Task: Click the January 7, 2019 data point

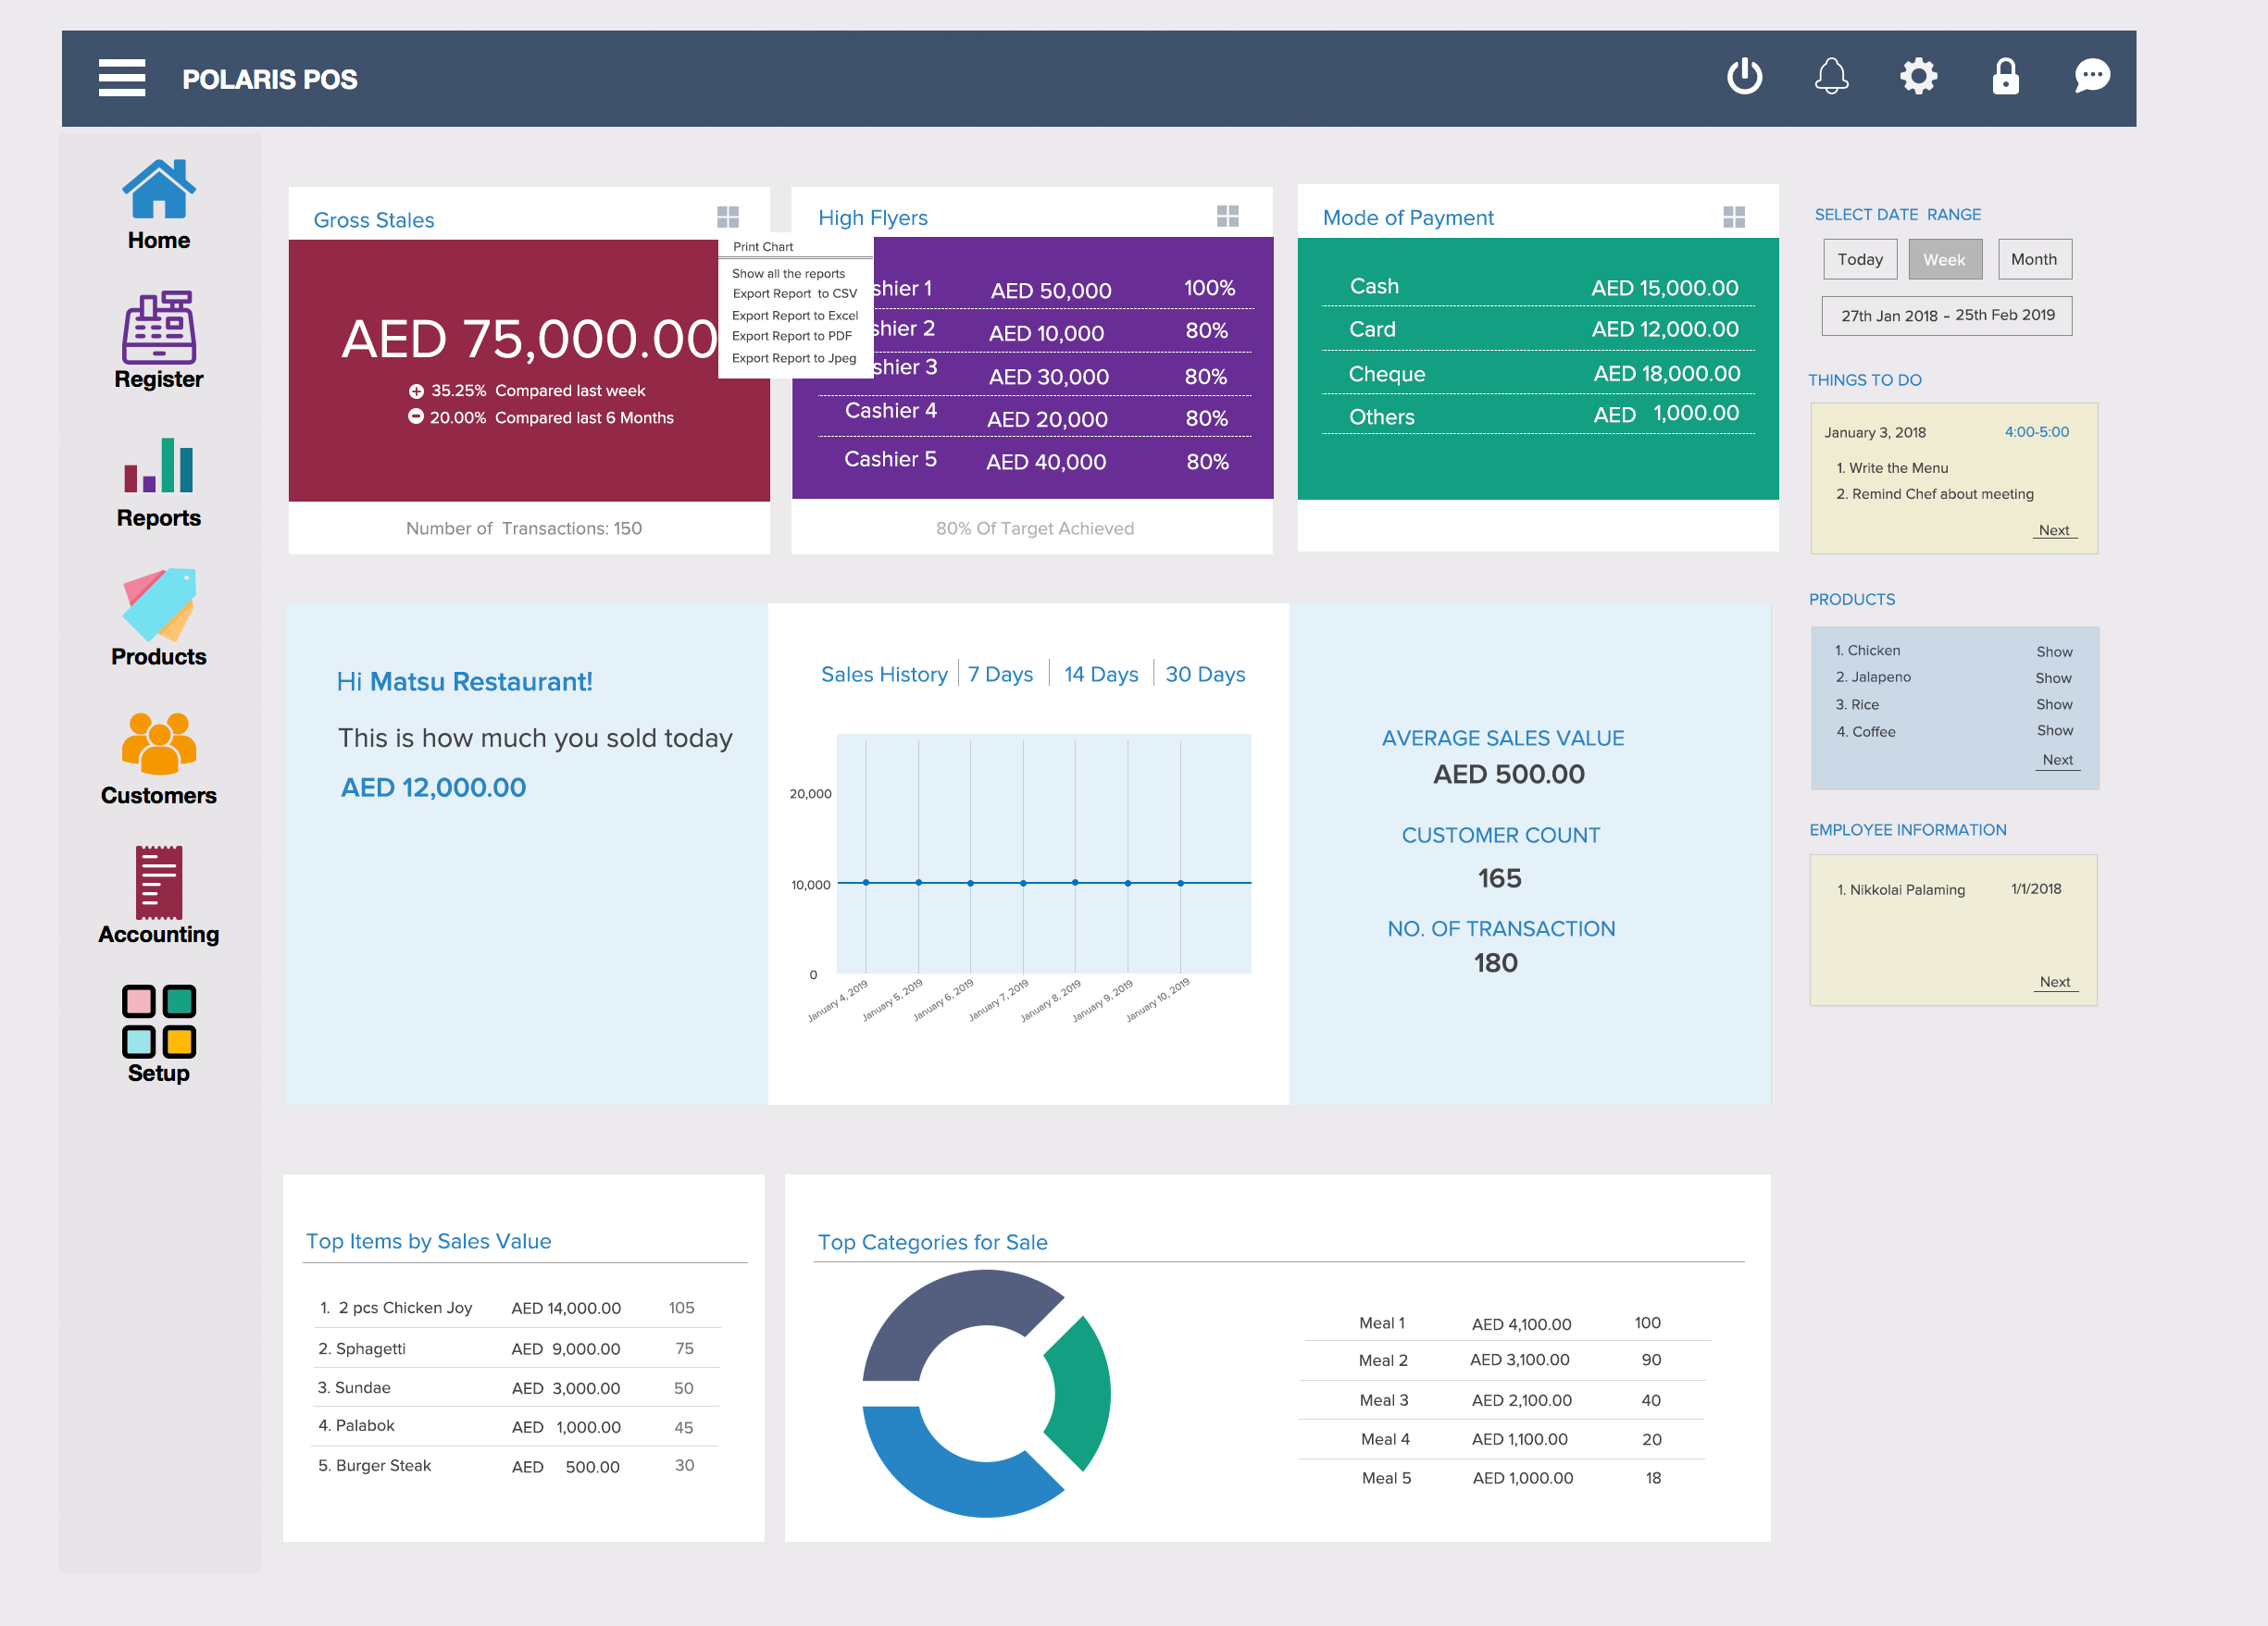Action: click(1023, 883)
